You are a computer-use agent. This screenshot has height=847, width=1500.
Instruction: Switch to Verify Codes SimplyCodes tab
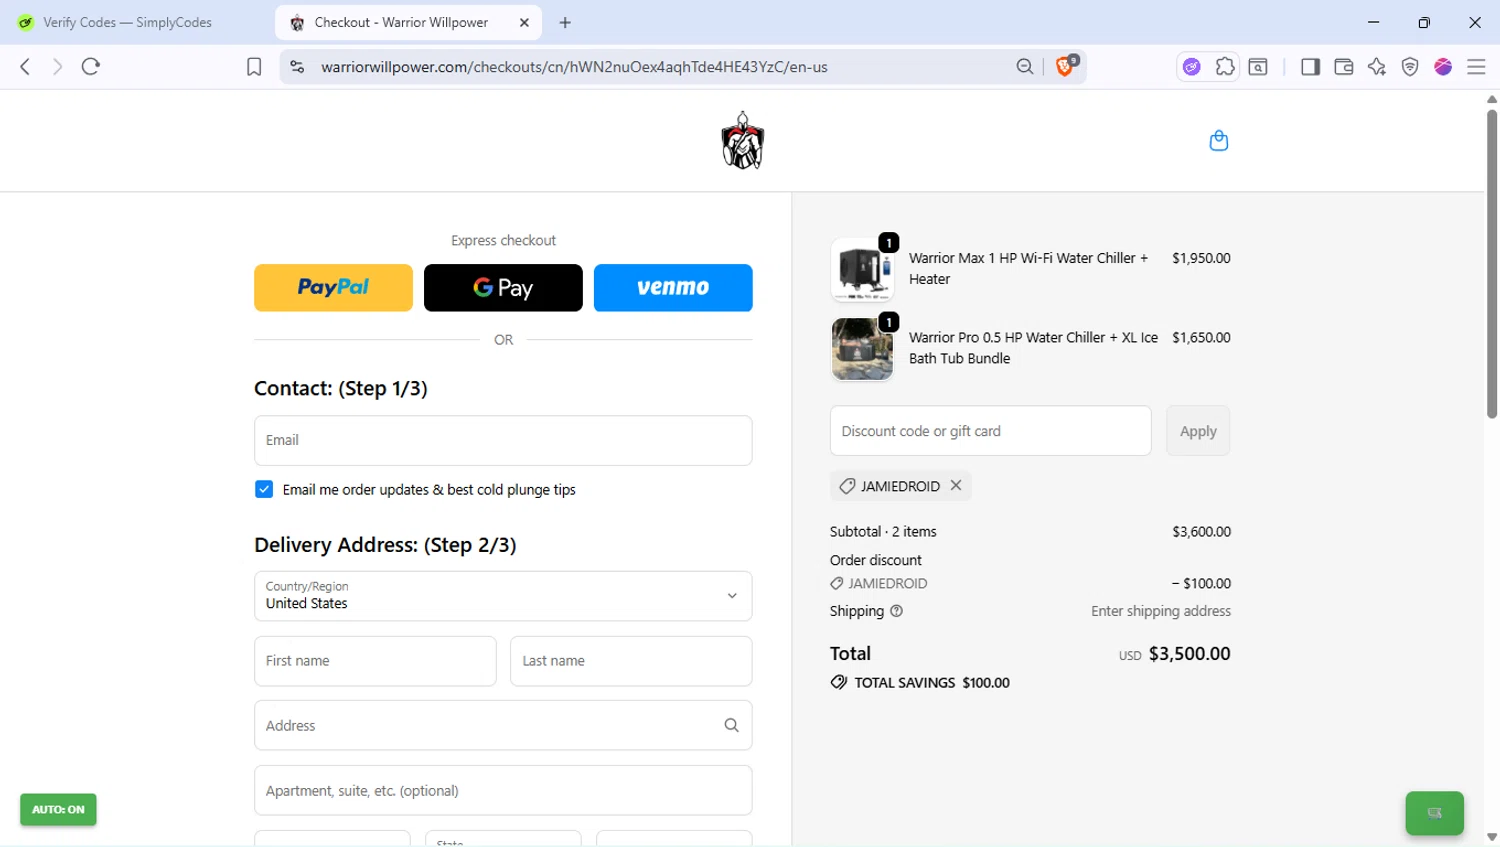(128, 22)
